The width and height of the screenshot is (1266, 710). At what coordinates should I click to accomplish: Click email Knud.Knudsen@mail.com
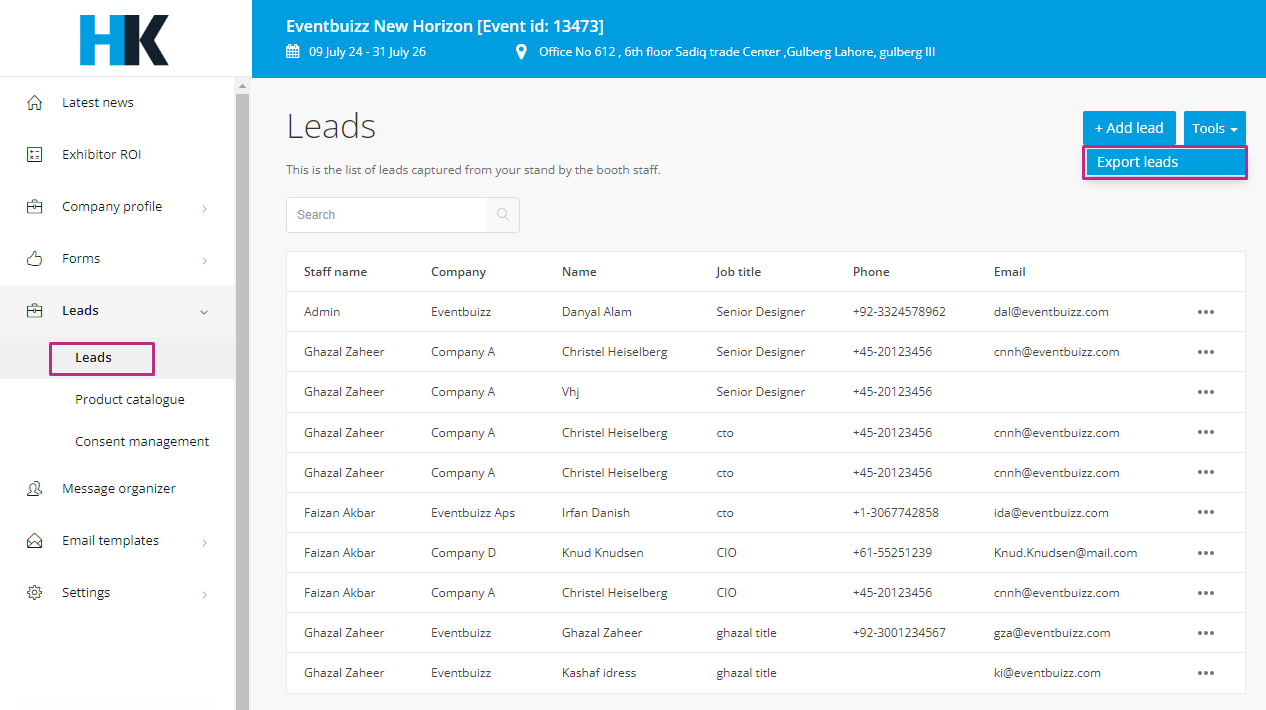click(1065, 553)
